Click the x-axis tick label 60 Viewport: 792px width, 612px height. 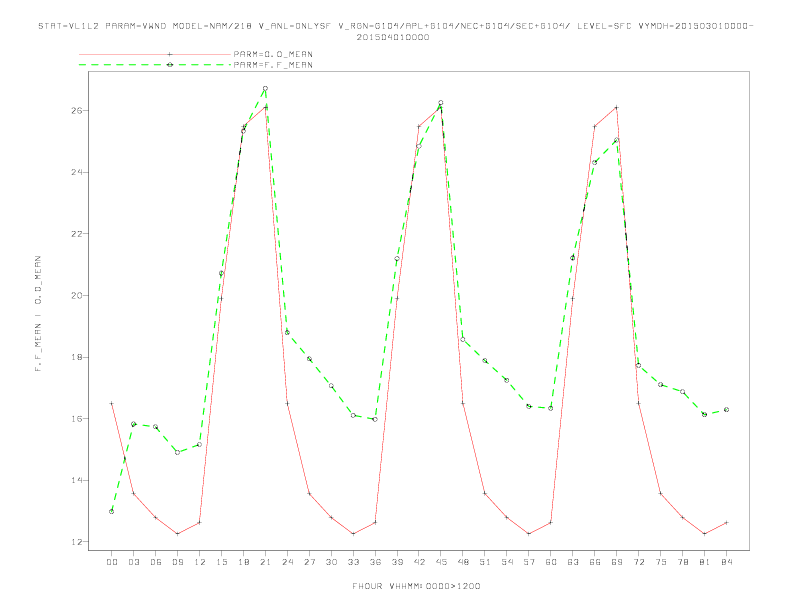coord(551,562)
